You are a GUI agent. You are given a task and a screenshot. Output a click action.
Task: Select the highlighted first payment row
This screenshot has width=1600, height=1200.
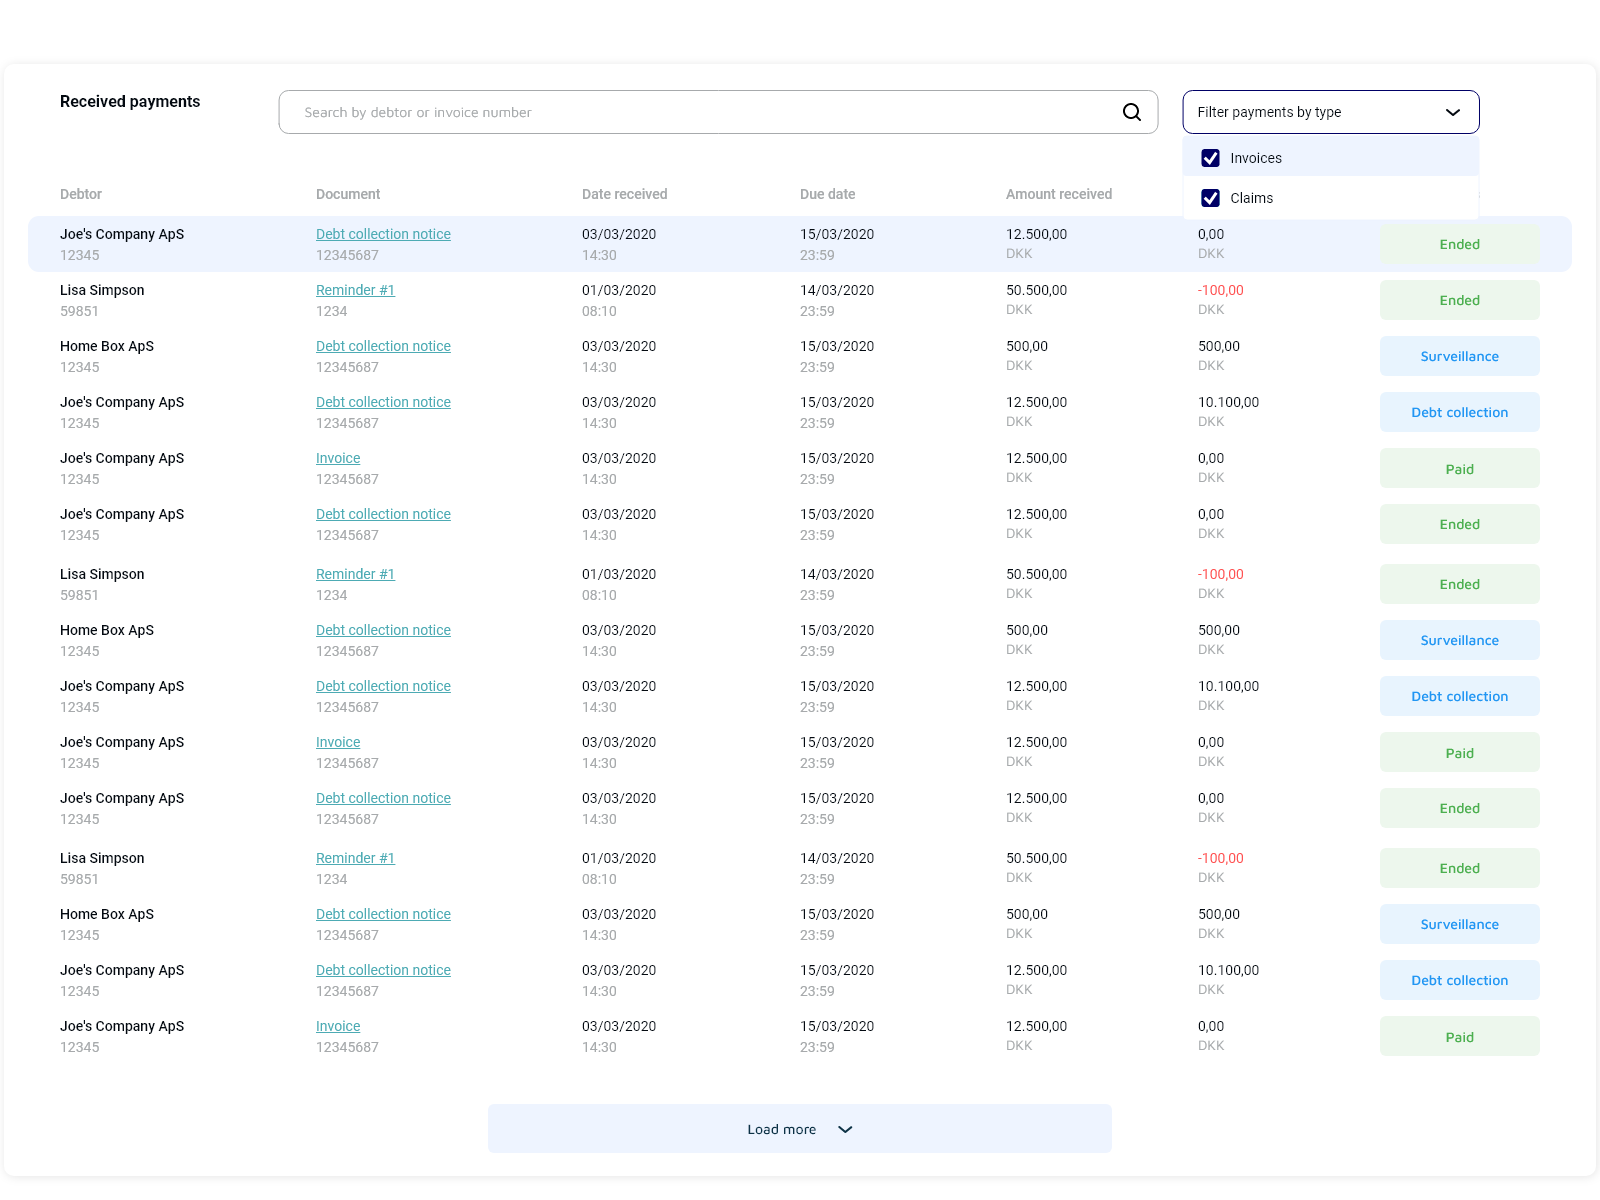point(700,244)
